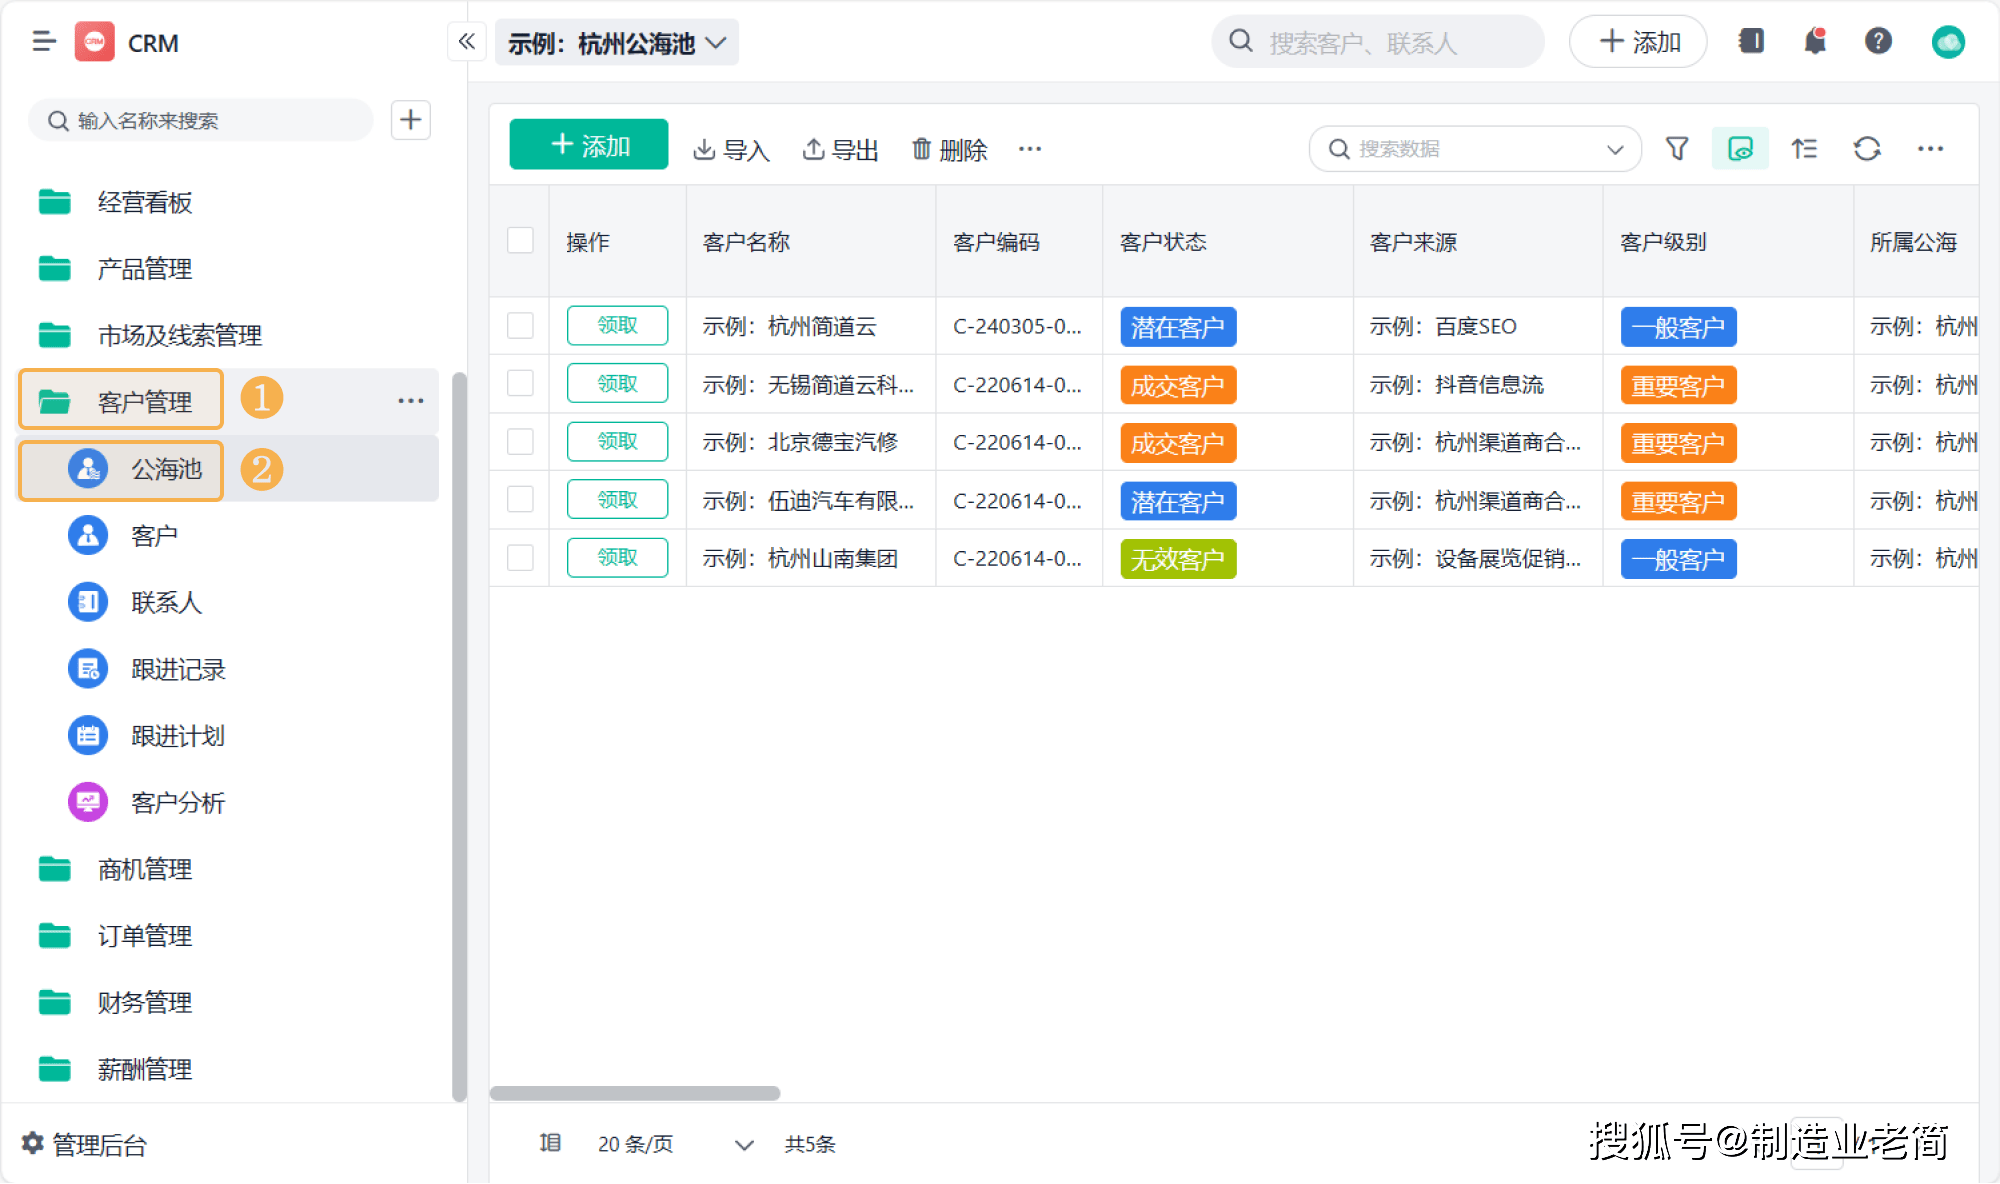Click the row-height icon in footer

550,1143
